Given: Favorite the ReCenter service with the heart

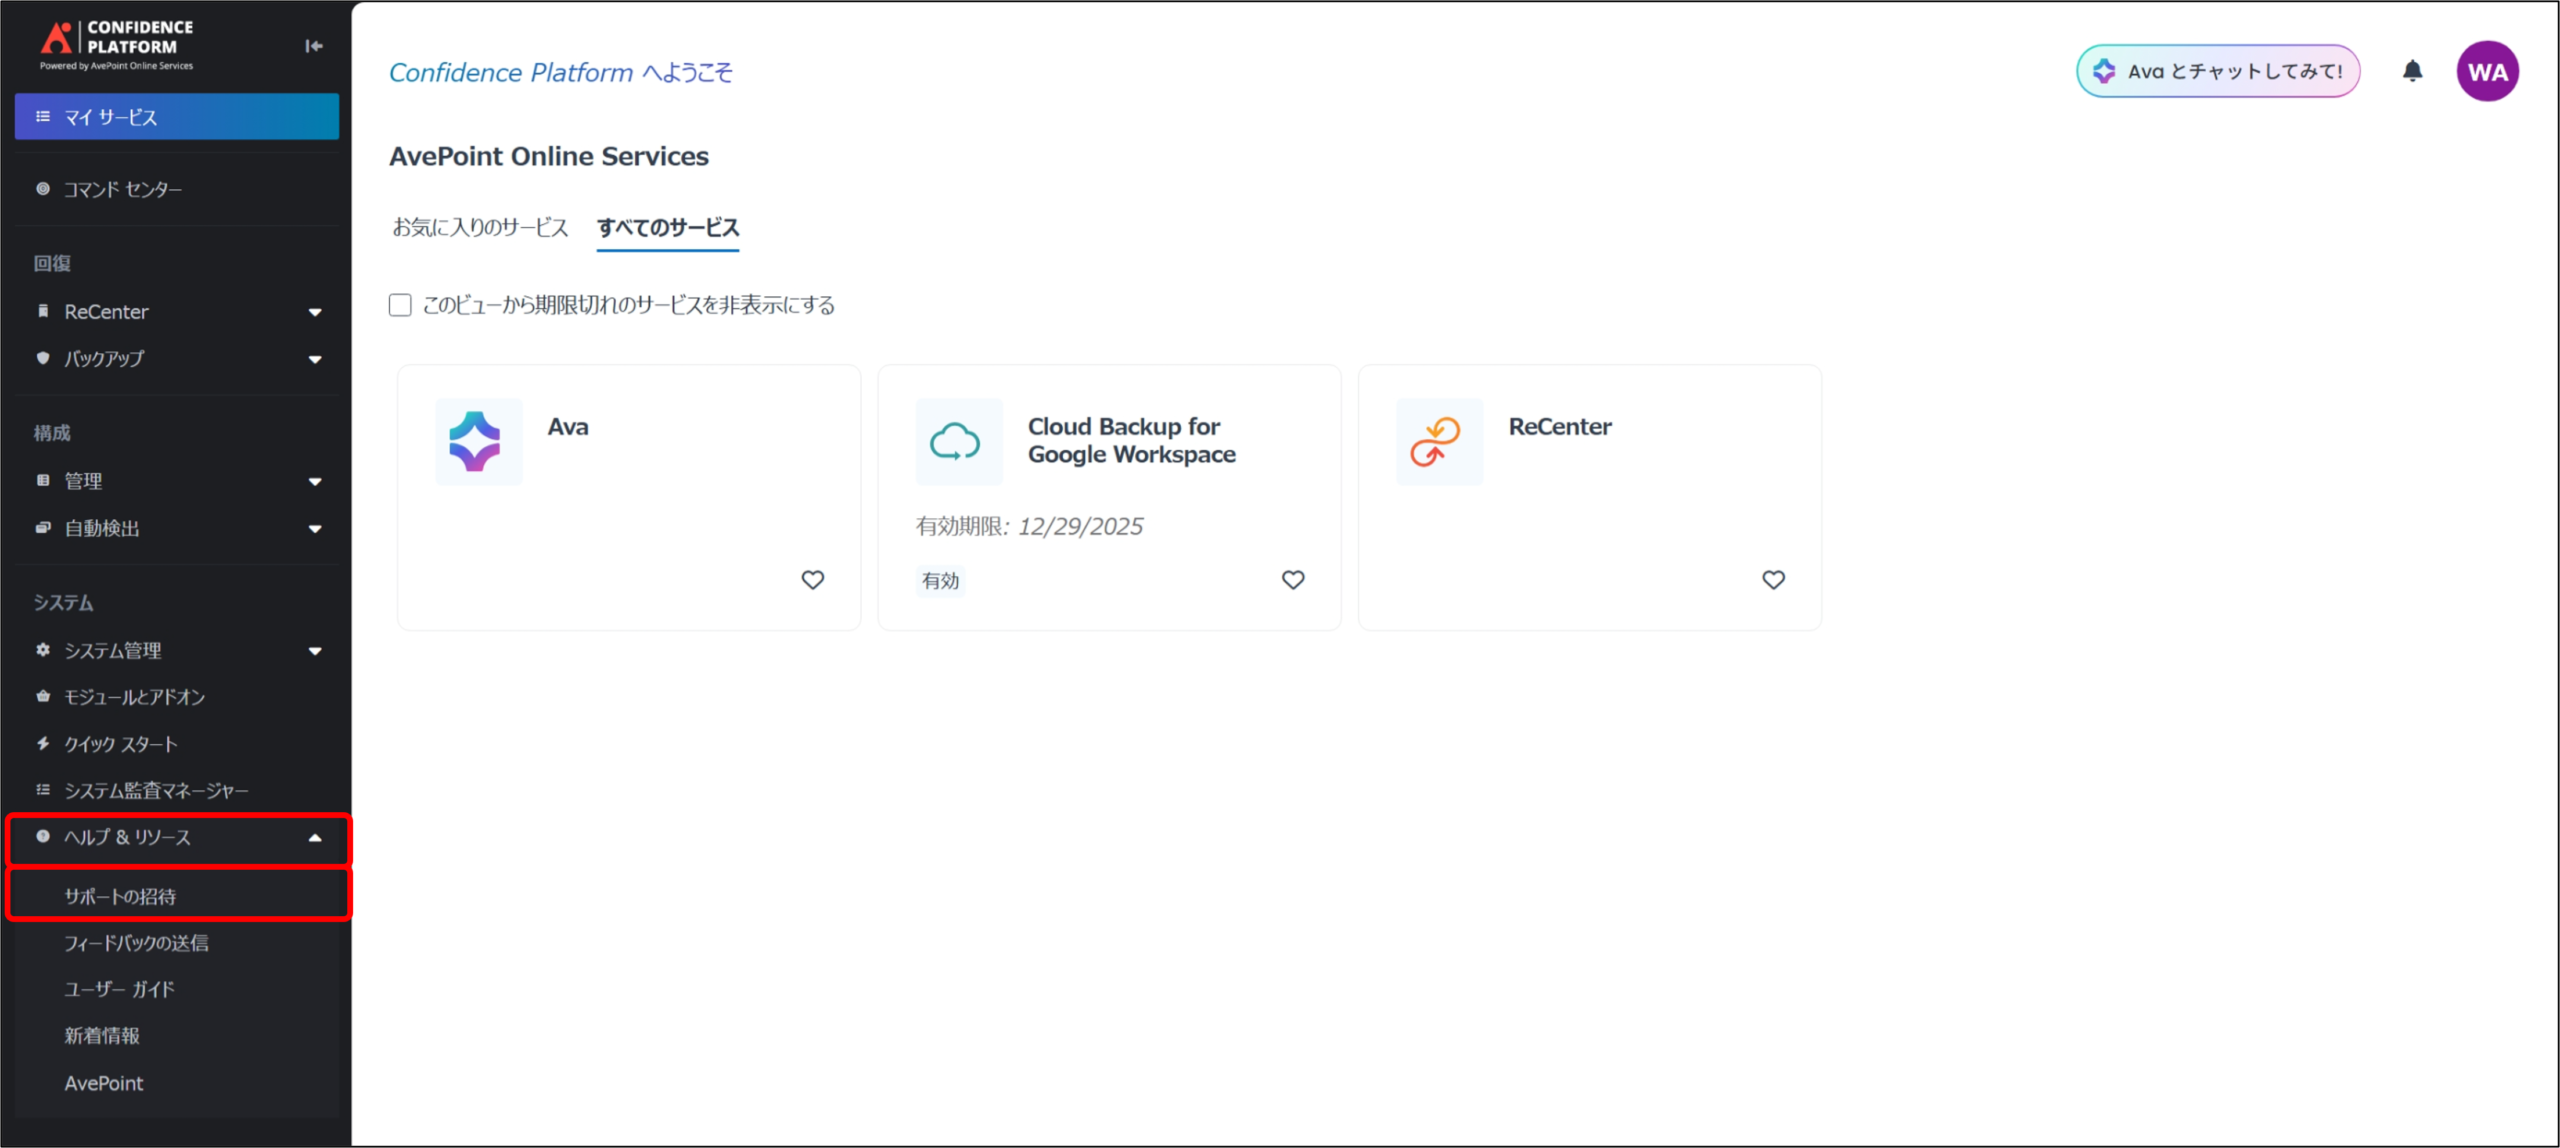Looking at the screenshot, I should [1772, 580].
